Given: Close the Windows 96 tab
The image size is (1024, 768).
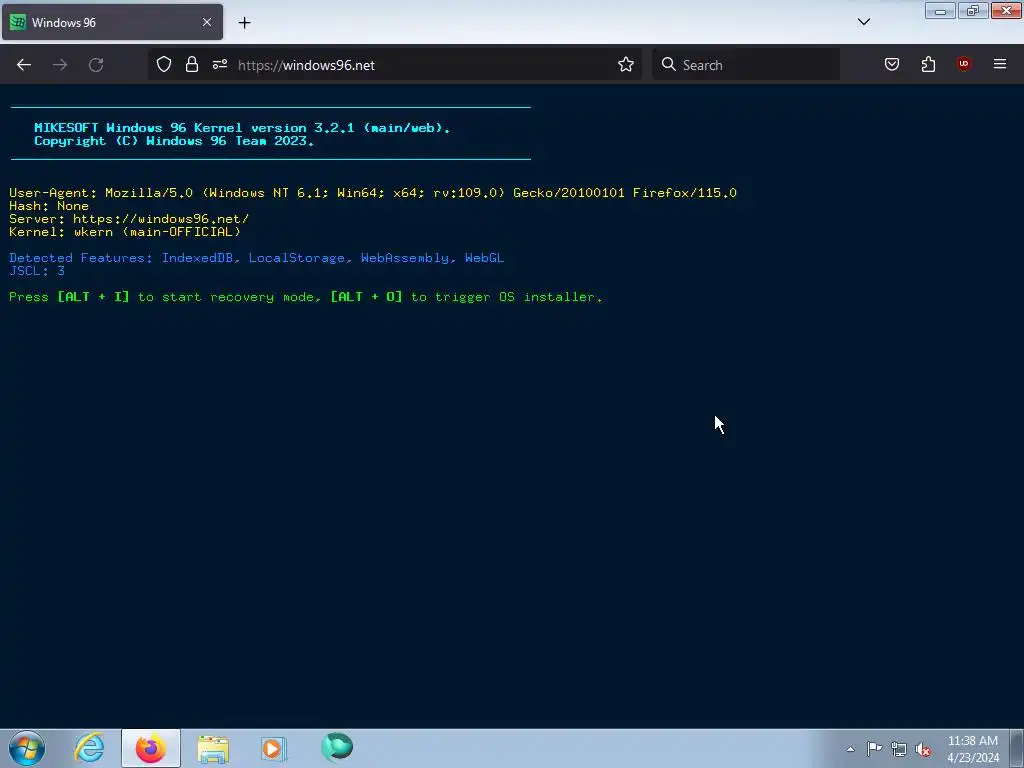Looking at the screenshot, I should [x=207, y=22].
